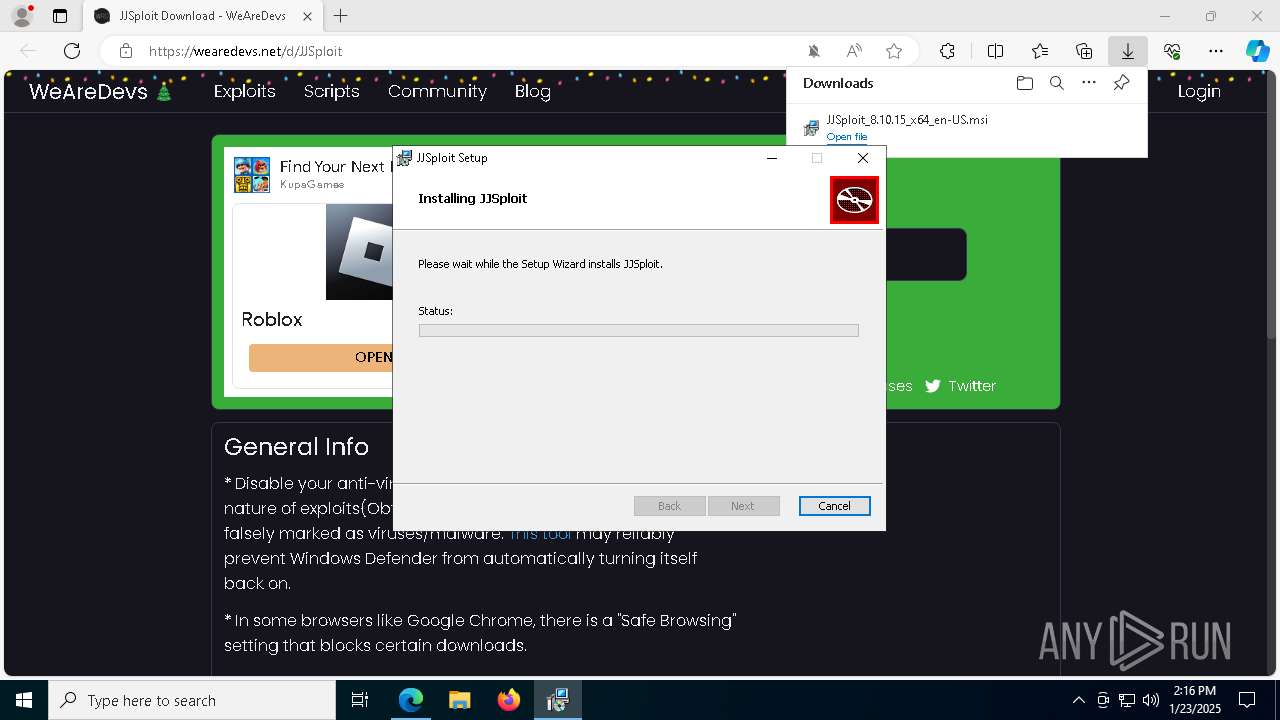This screenshot has width=1280, height=720.
Task: Click the Login link
Action: (x=1199, y=91)
